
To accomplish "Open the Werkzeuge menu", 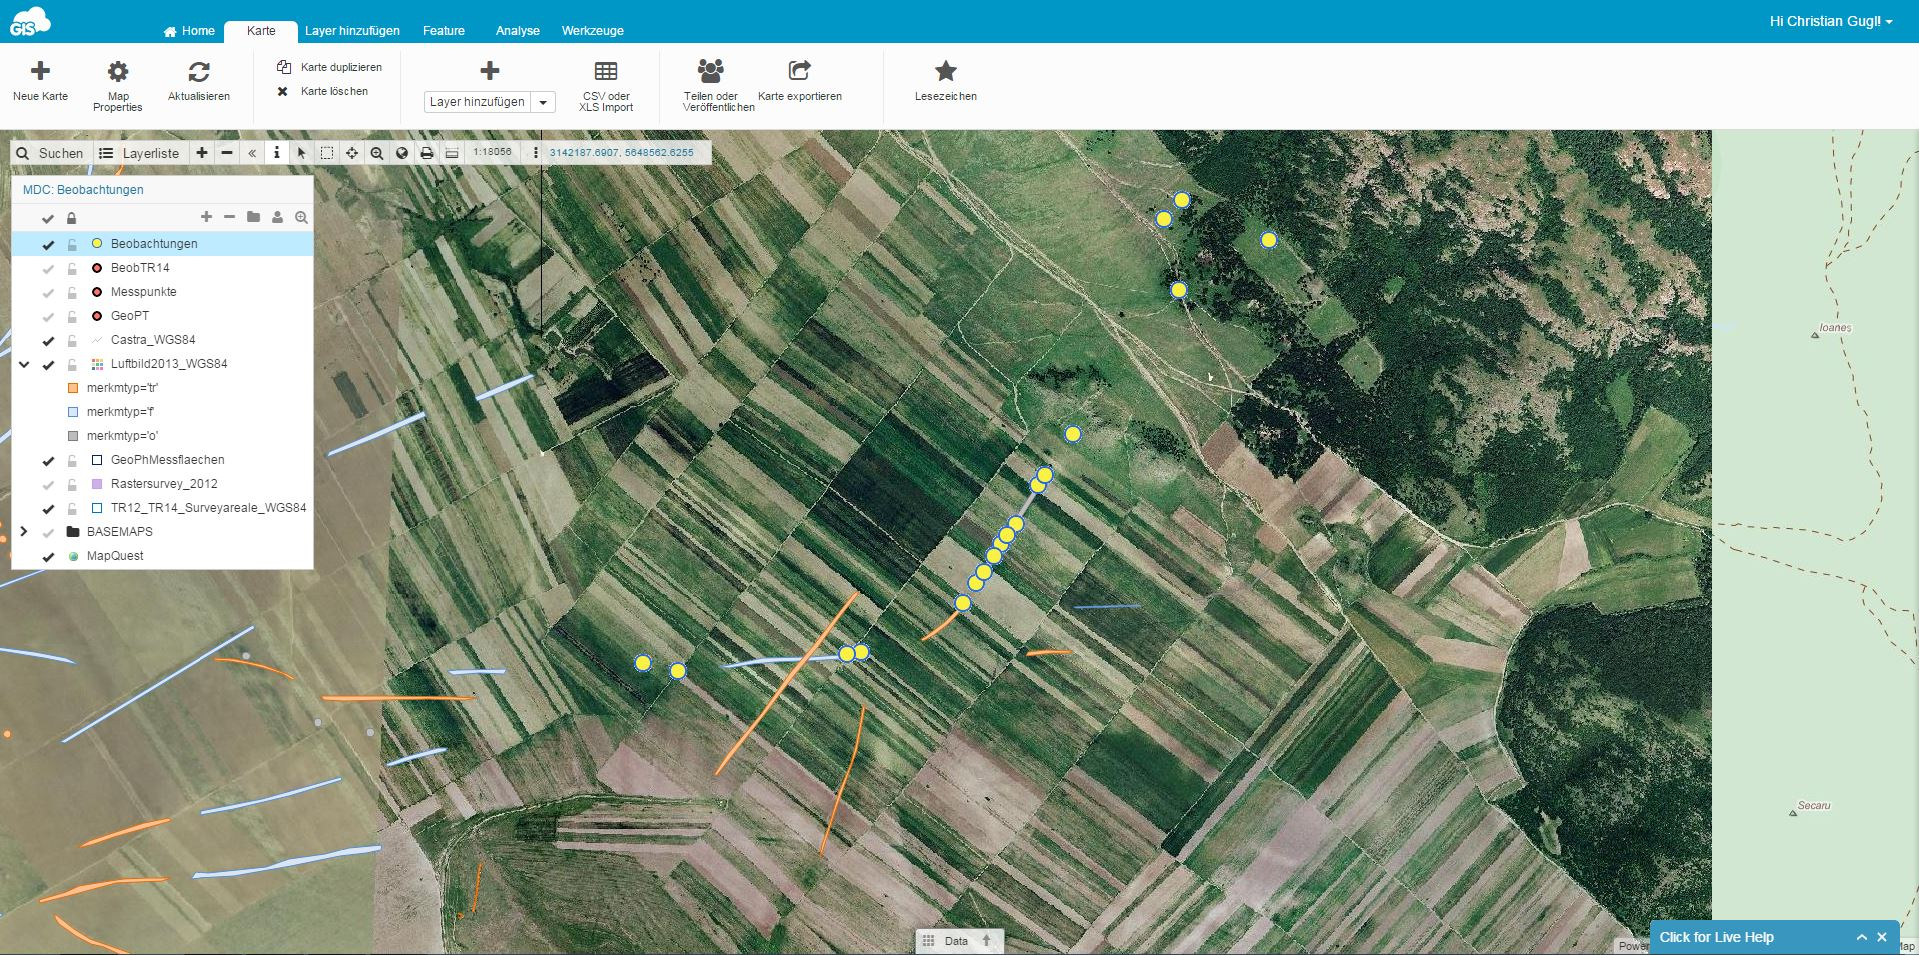I will click(x=592, y=31).
